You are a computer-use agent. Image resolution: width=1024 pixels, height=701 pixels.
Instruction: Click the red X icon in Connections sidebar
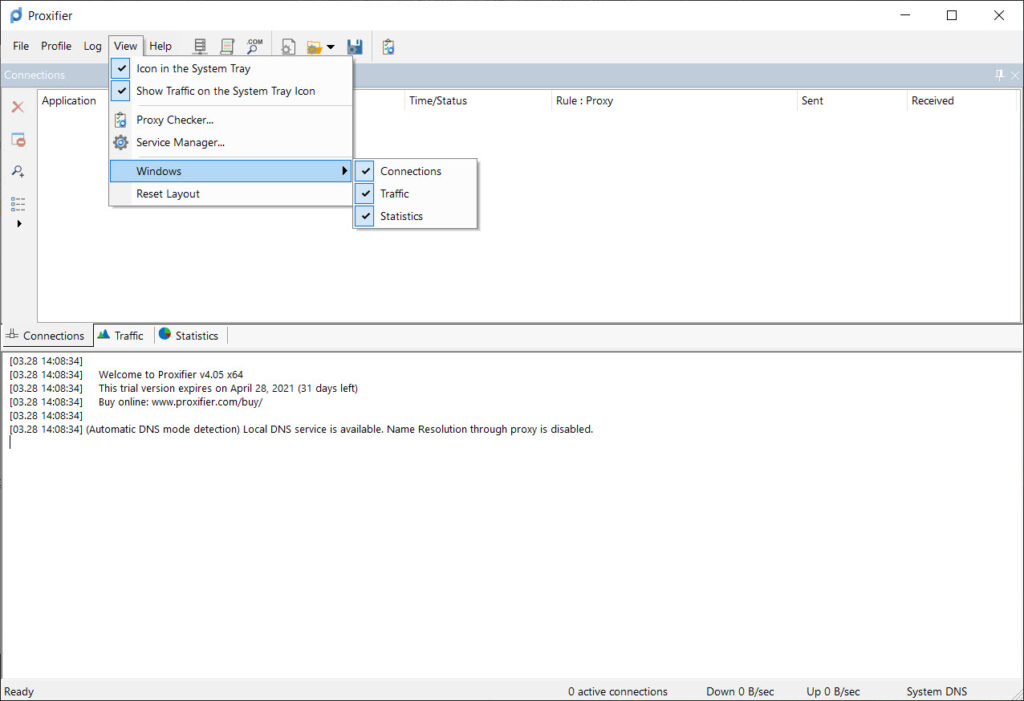point(18,107)
